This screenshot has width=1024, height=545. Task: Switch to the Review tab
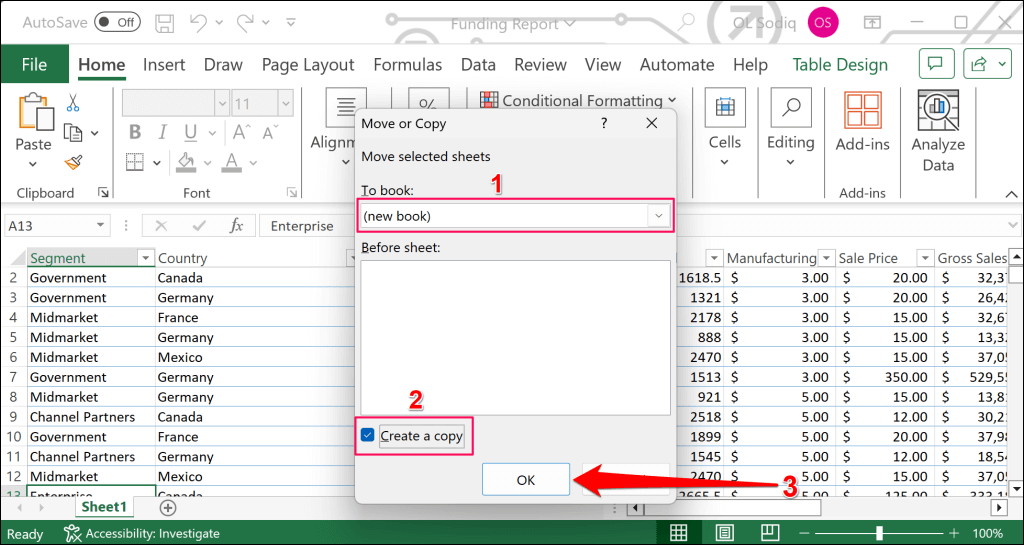click(x=540, y=65)
